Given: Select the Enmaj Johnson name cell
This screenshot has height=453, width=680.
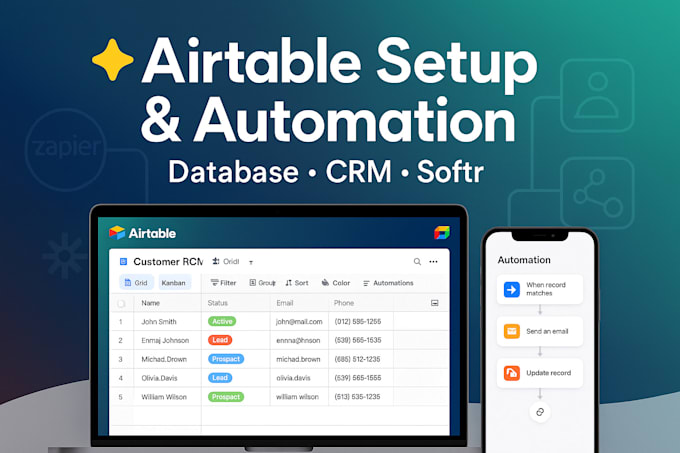Looking at the screenshot, I should click(x=165, y=340).
